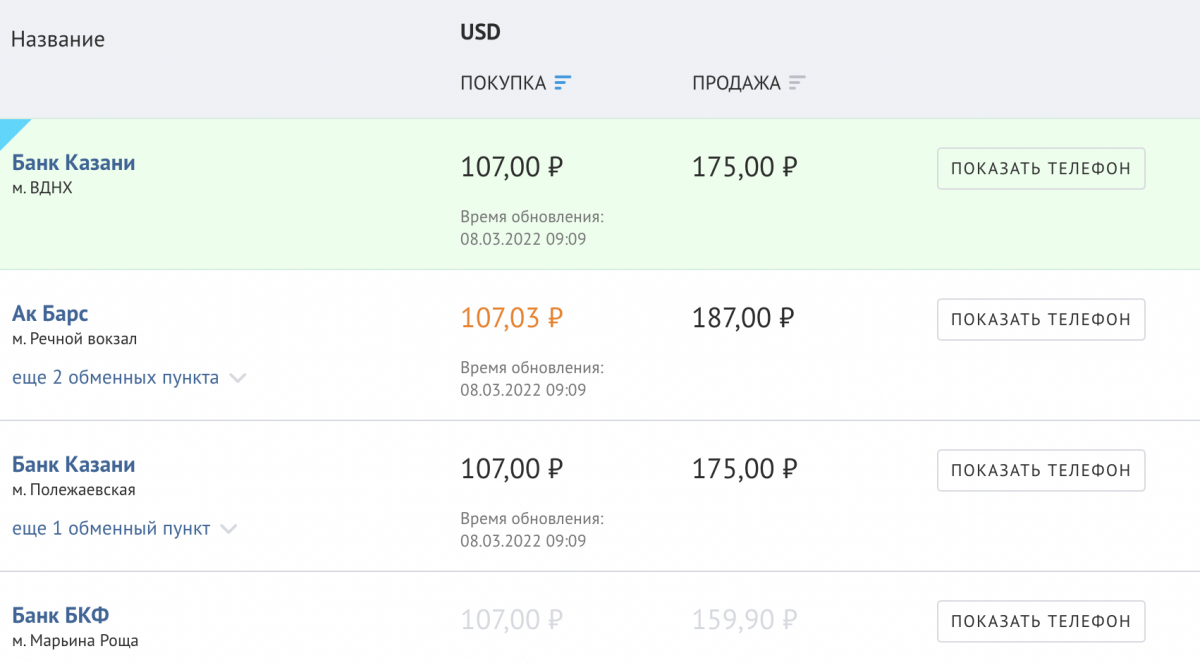Click the Название column header
The height and width of the screenshot is (663, 1200).
(57, 40)
